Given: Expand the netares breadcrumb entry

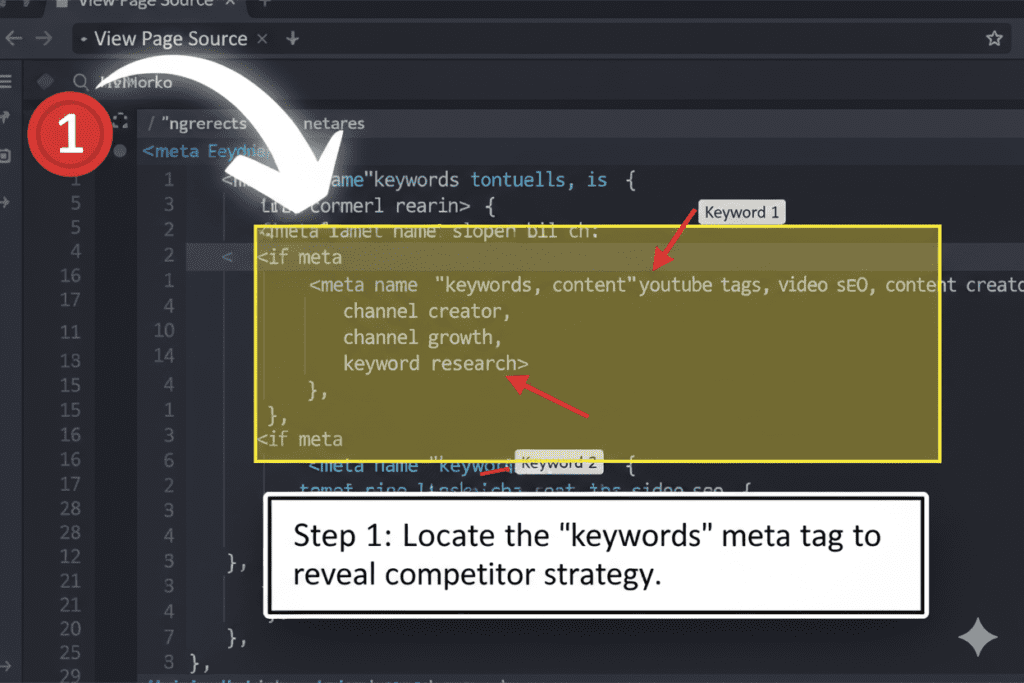Looking at the screenshot, I should point(334,123).
